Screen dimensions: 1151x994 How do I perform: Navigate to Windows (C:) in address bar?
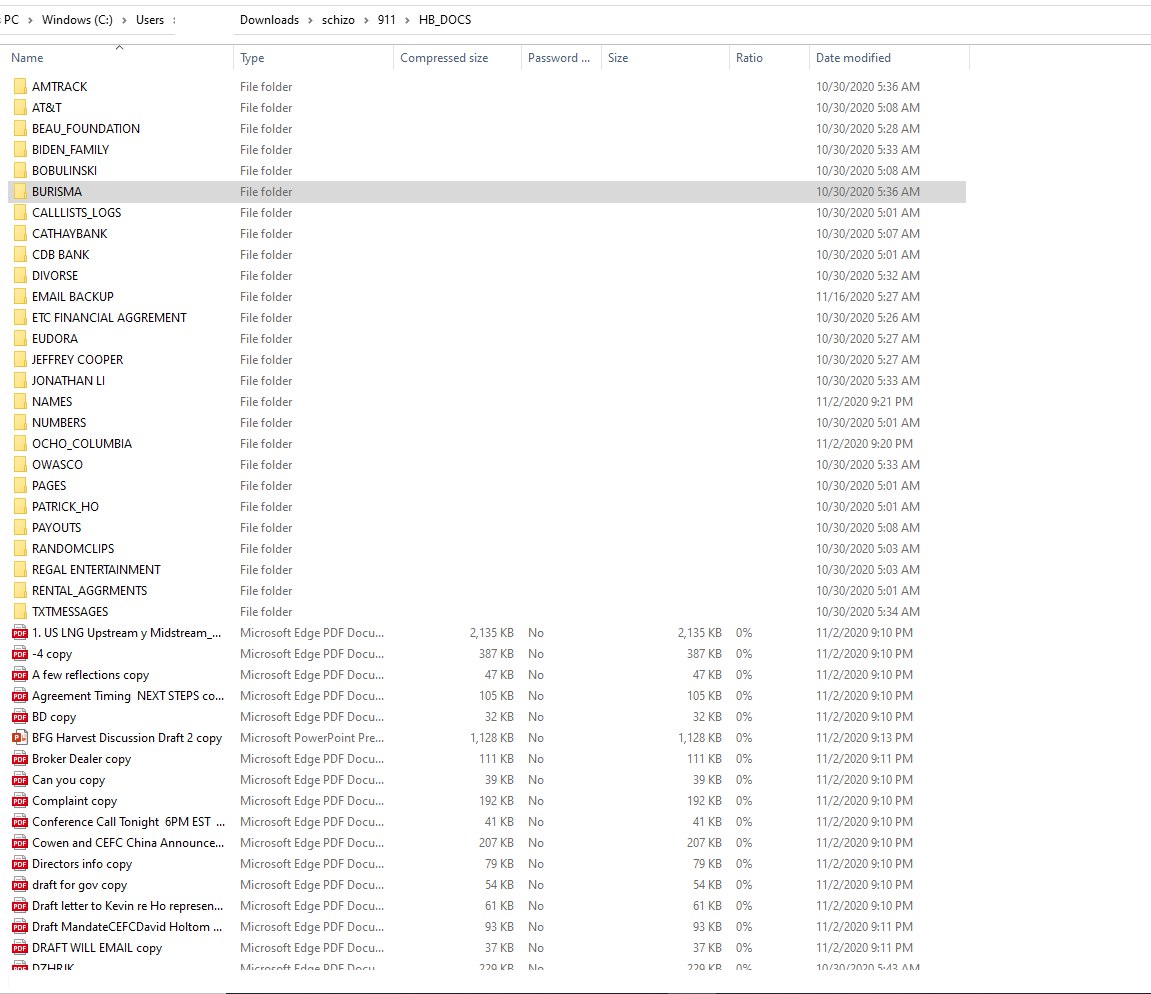click(x=77, y=20)
